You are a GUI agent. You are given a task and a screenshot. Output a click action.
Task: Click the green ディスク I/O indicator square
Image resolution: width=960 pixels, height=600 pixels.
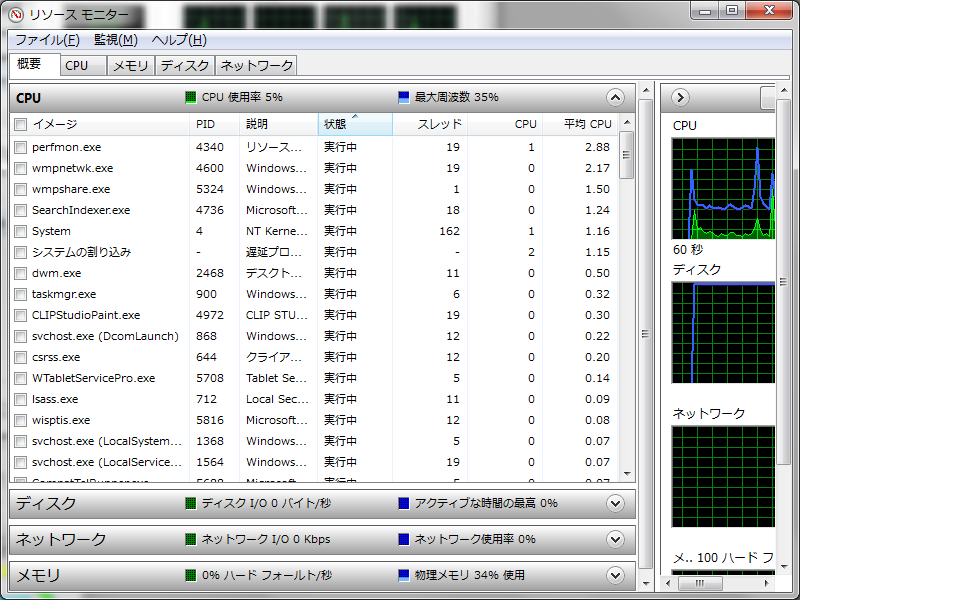click(190, 503)
